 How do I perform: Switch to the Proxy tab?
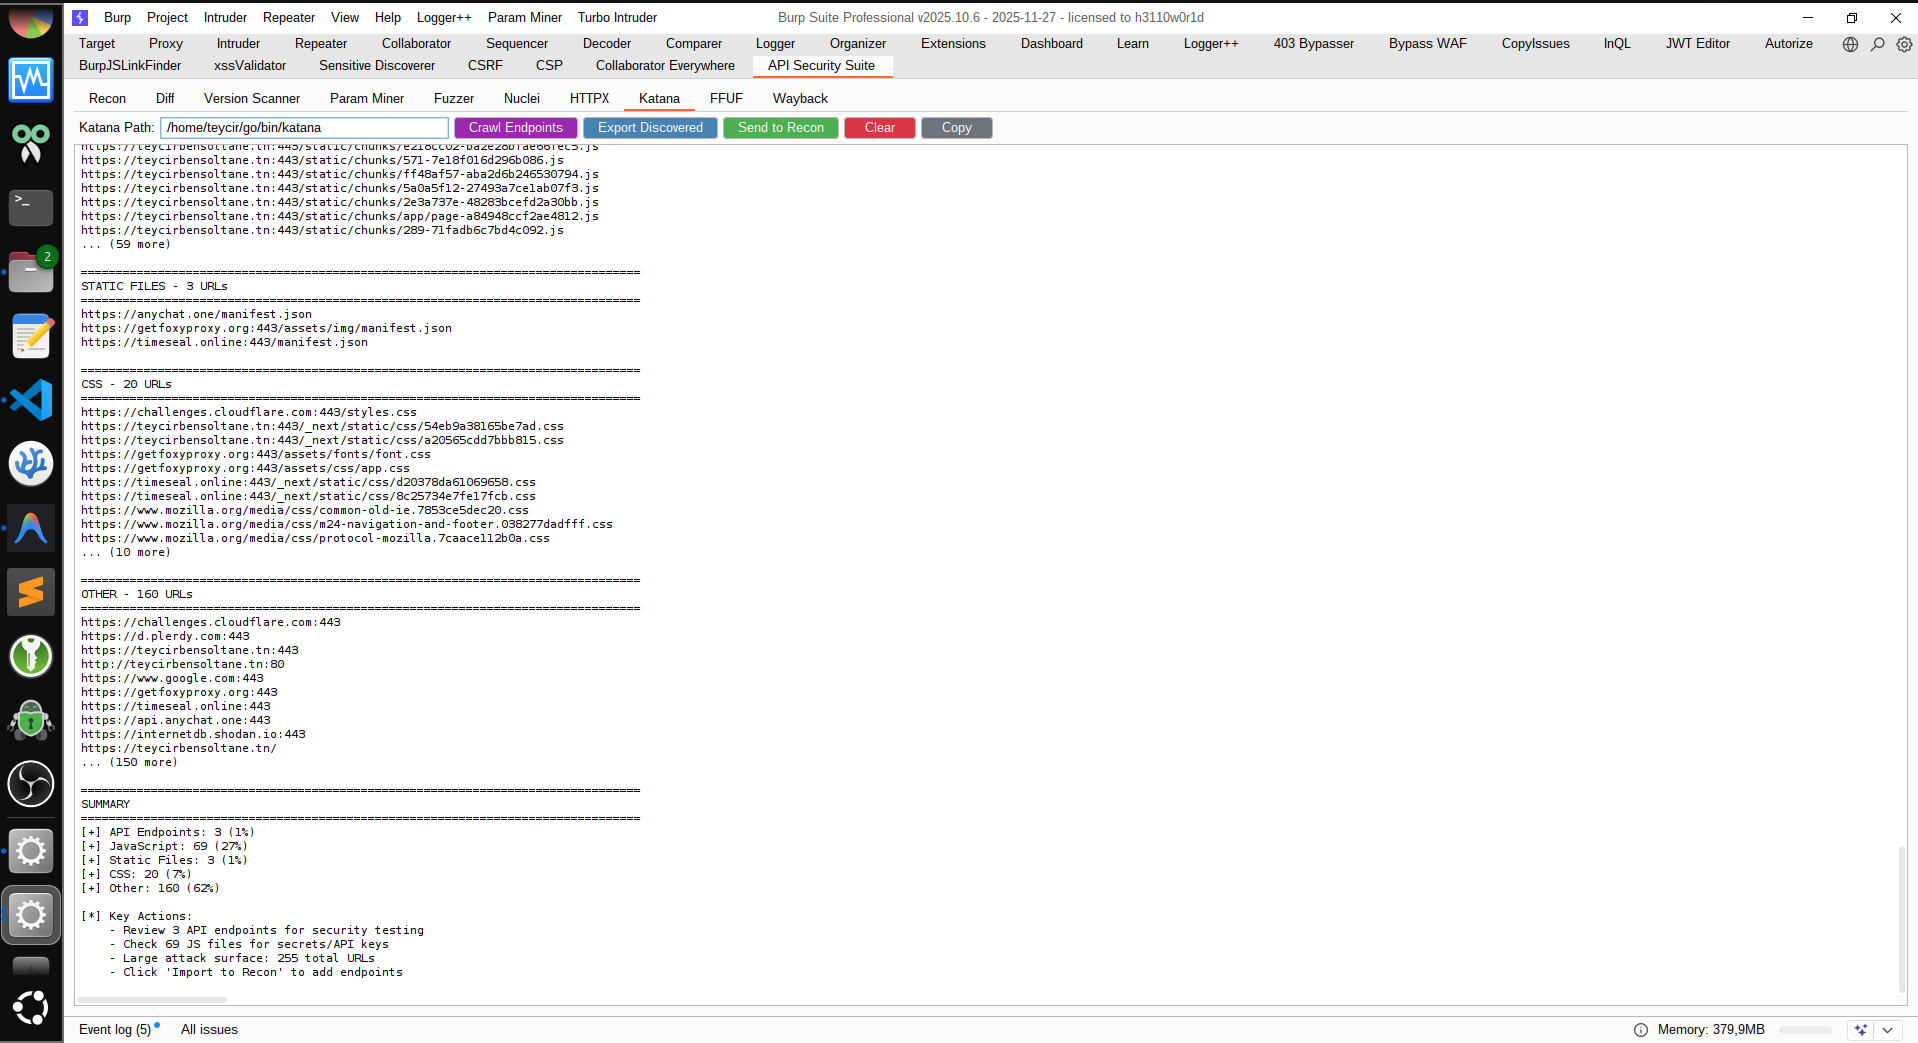(x=166, y=44)
